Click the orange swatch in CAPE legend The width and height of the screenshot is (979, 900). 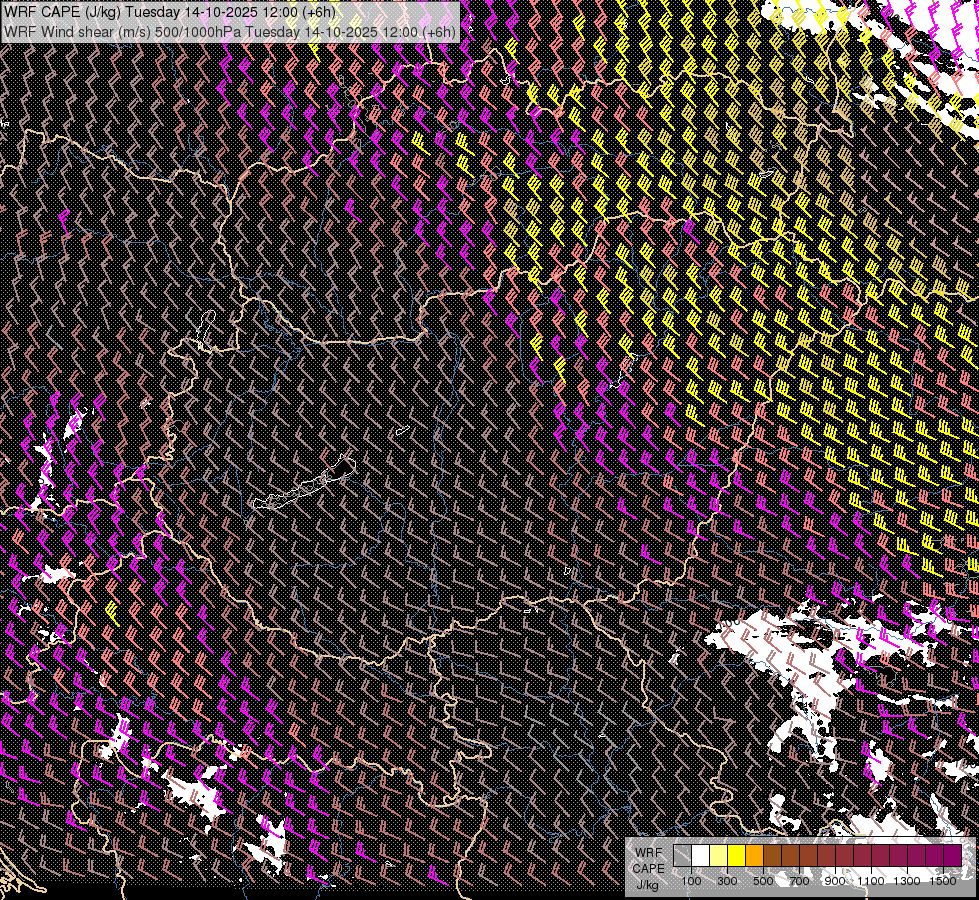pos(754,856)
